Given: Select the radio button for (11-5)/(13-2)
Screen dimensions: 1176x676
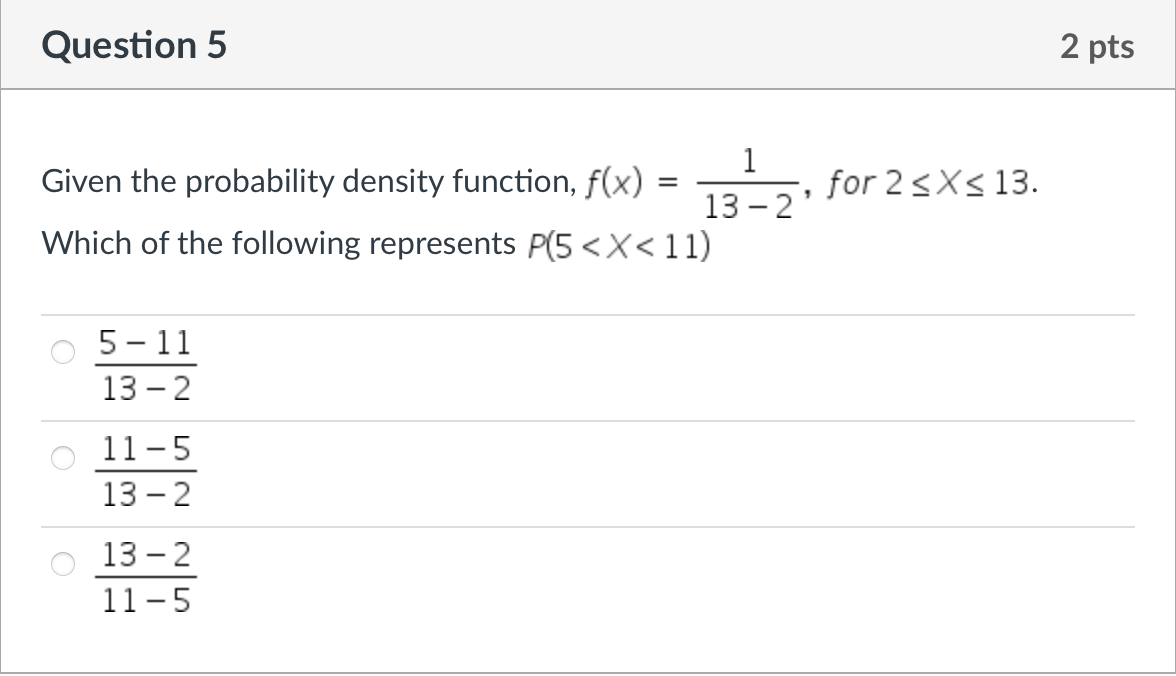Looking at the screenshot, I should pos(63,459).
